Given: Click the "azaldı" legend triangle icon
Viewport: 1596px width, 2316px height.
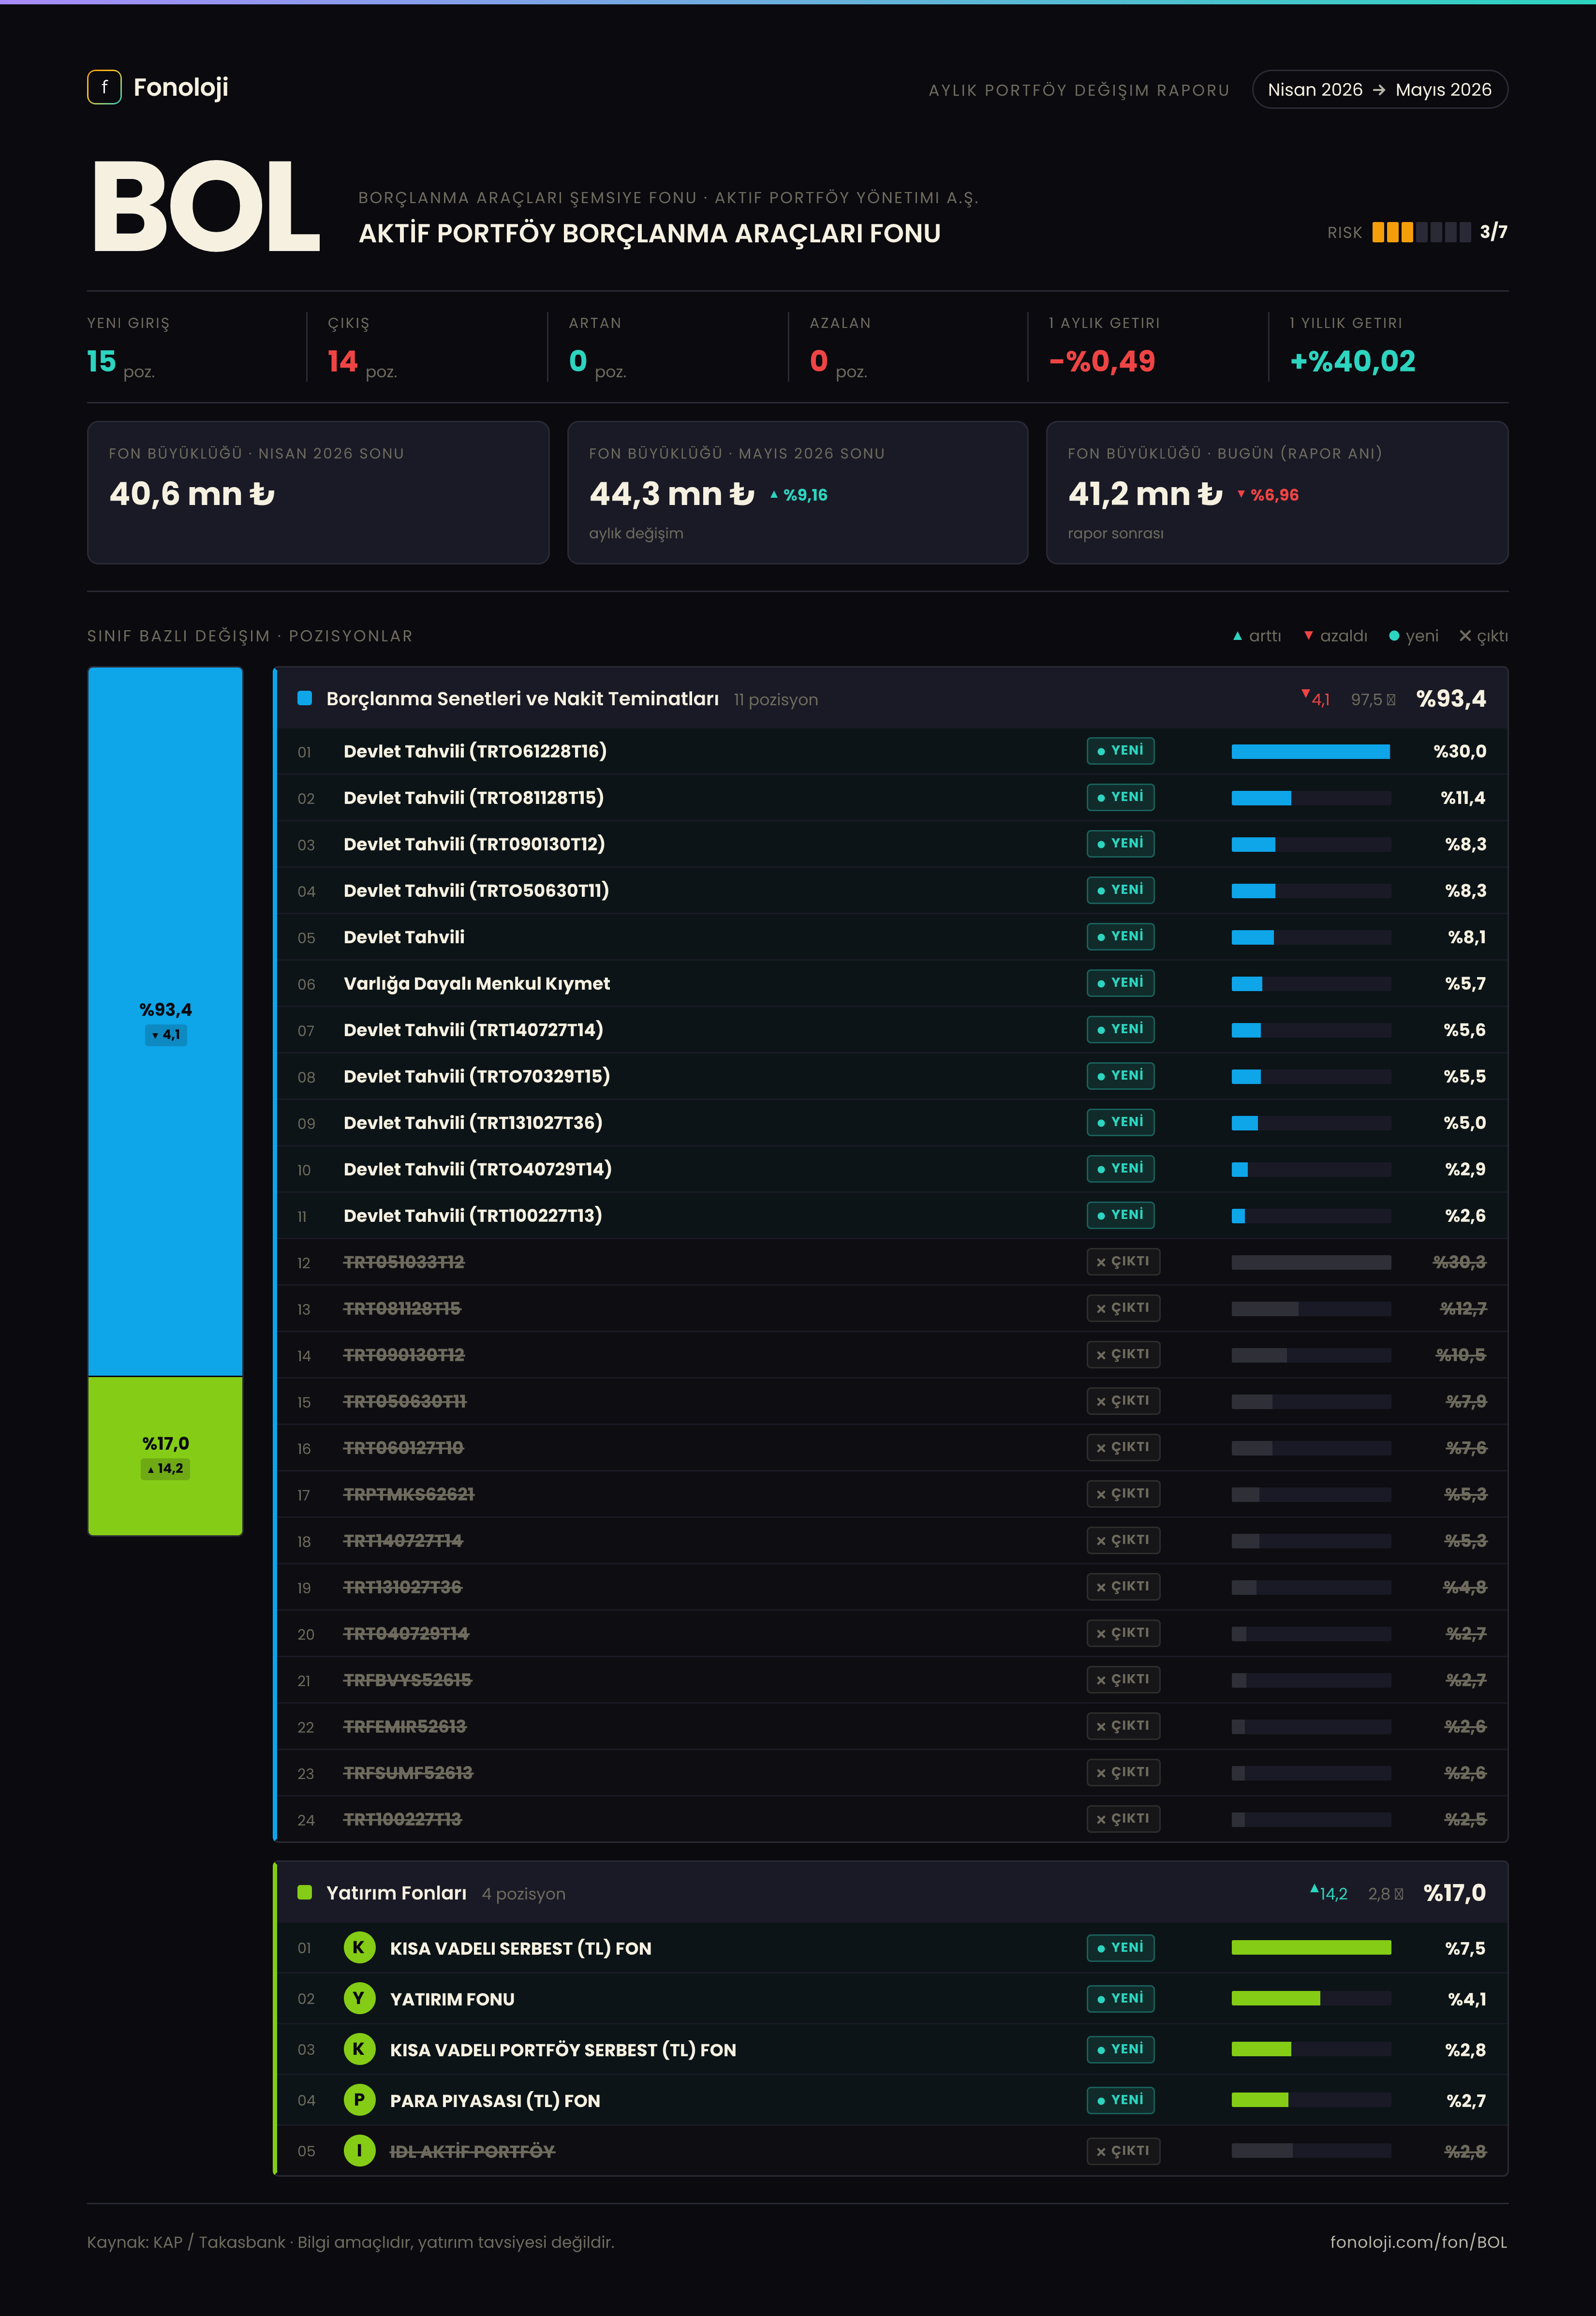Looking at the screenshot, I should pos(1308,636).
